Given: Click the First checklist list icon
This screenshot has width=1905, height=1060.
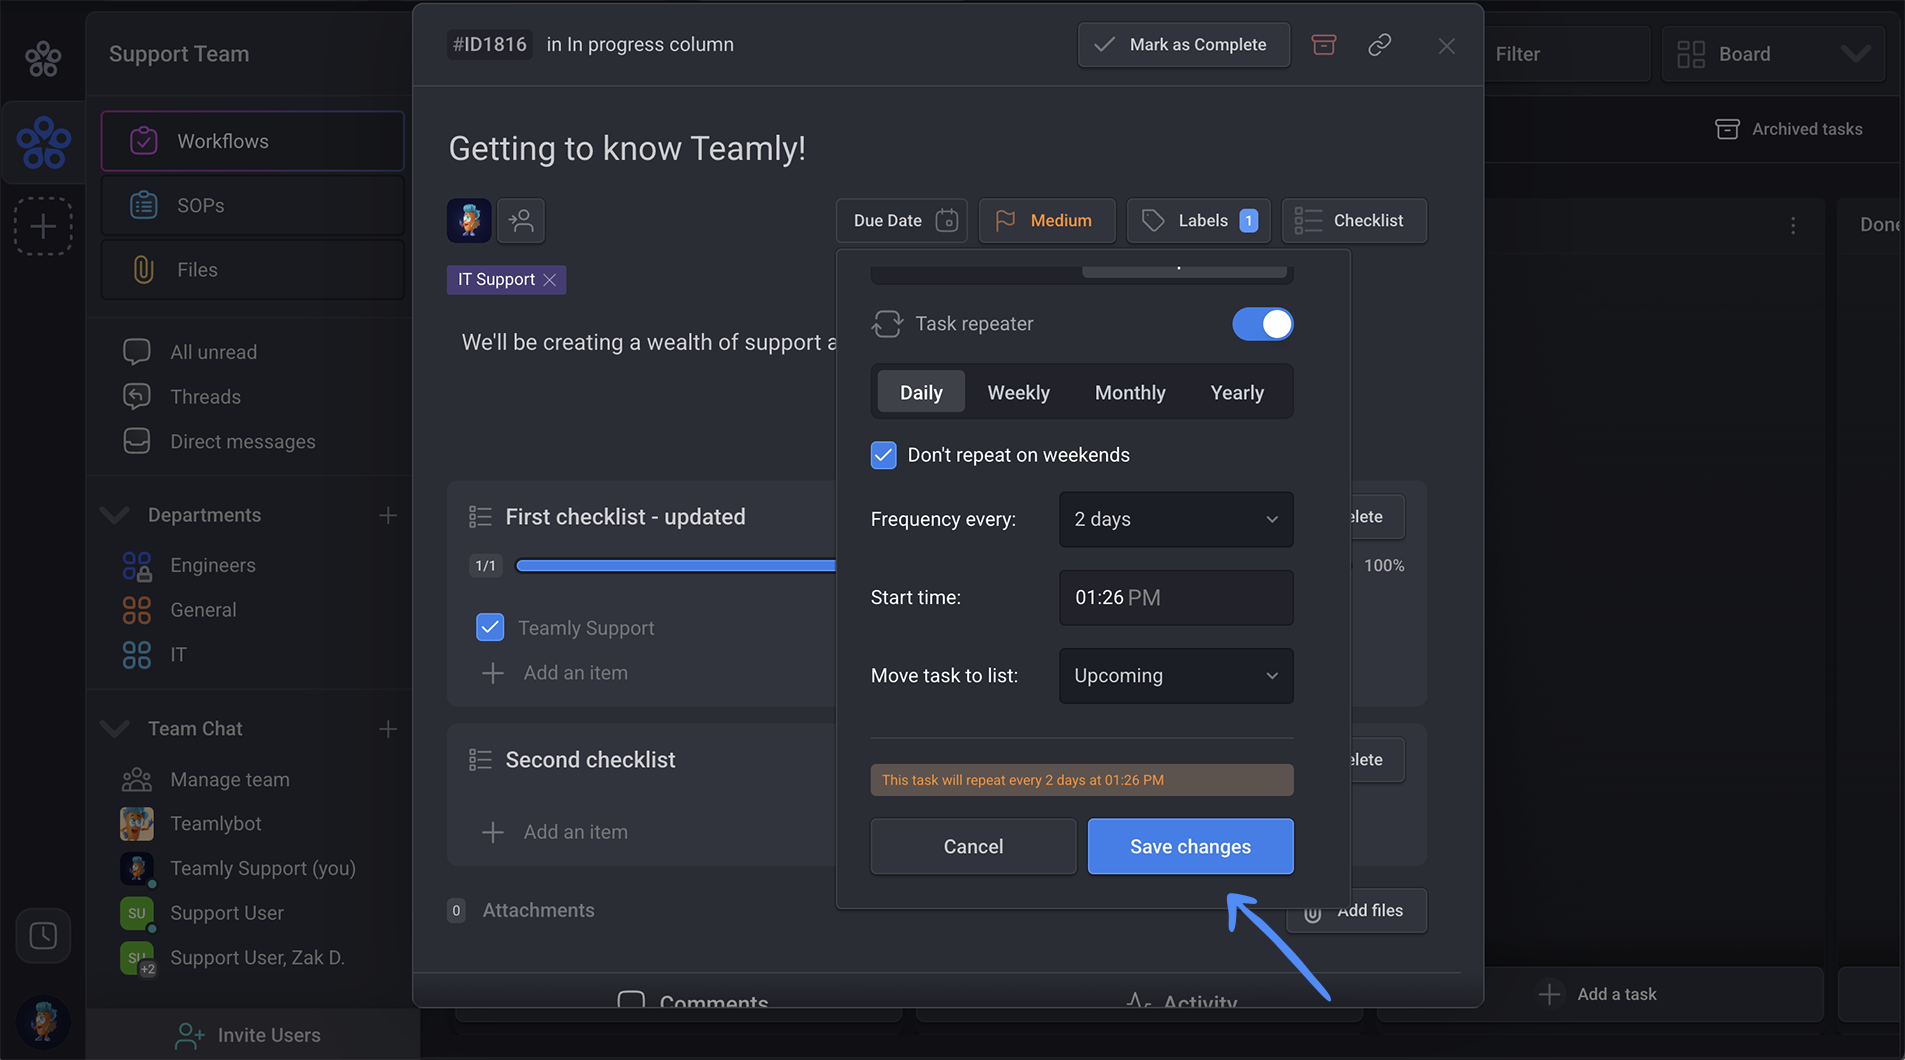Looking at the screenshot, I should pyautogui.click(x=480, y=517).
